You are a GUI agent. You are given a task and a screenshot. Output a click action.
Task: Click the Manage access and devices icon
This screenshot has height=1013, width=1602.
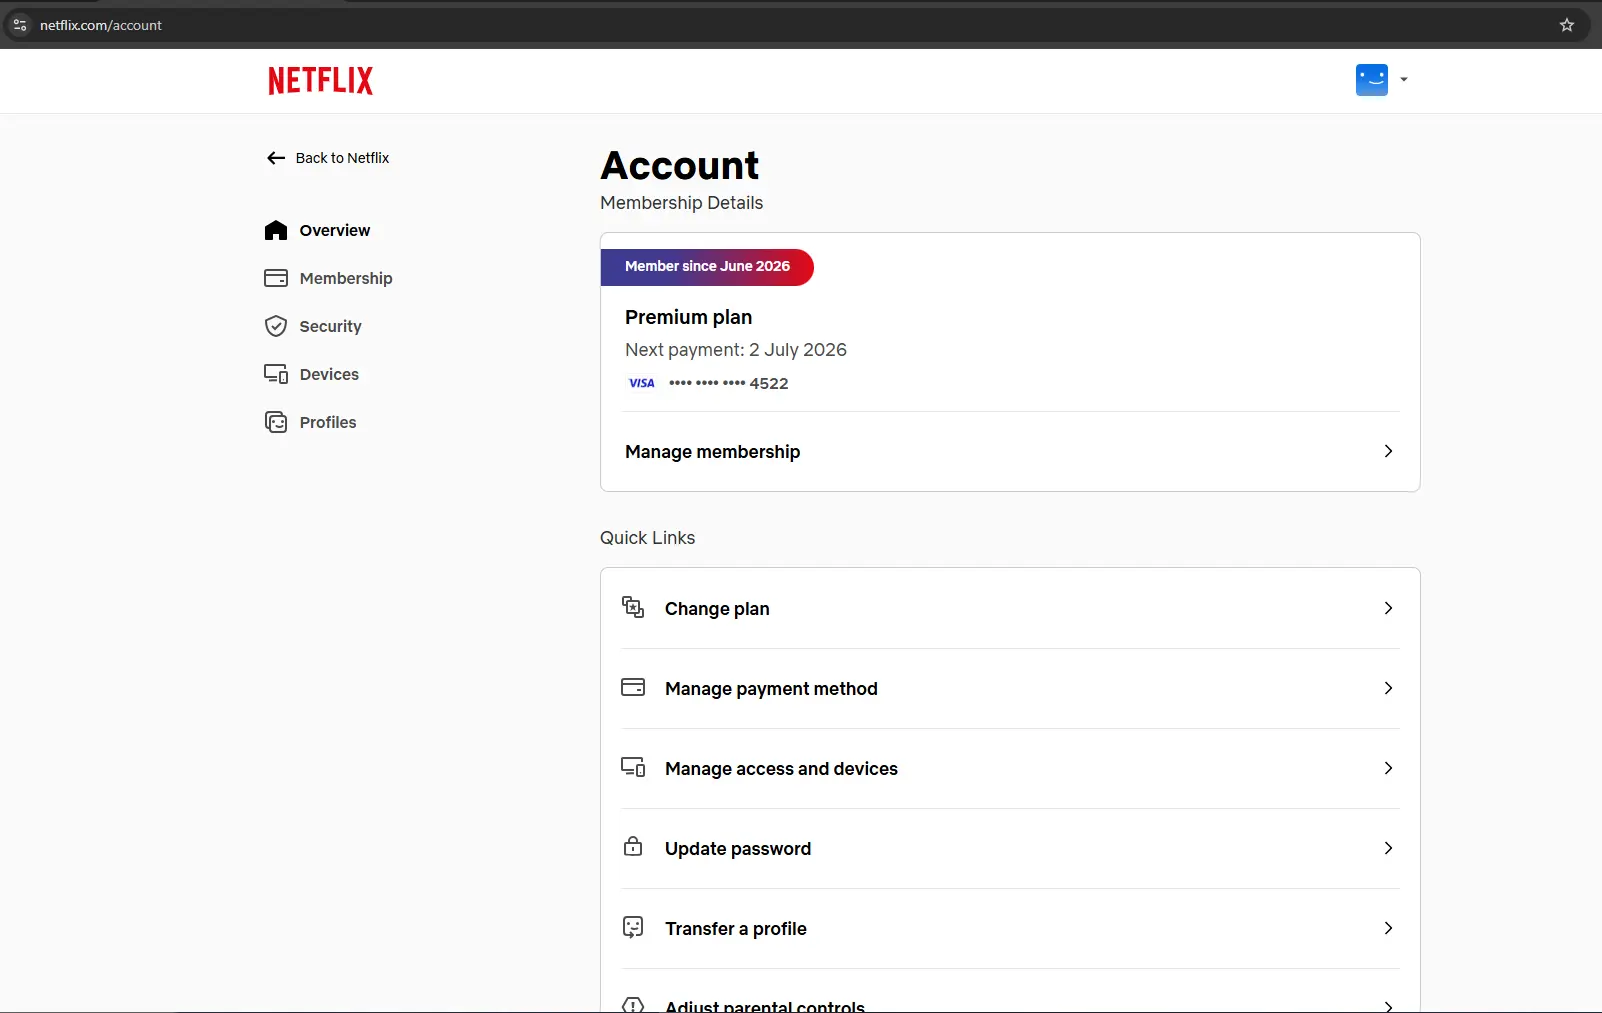633,767
